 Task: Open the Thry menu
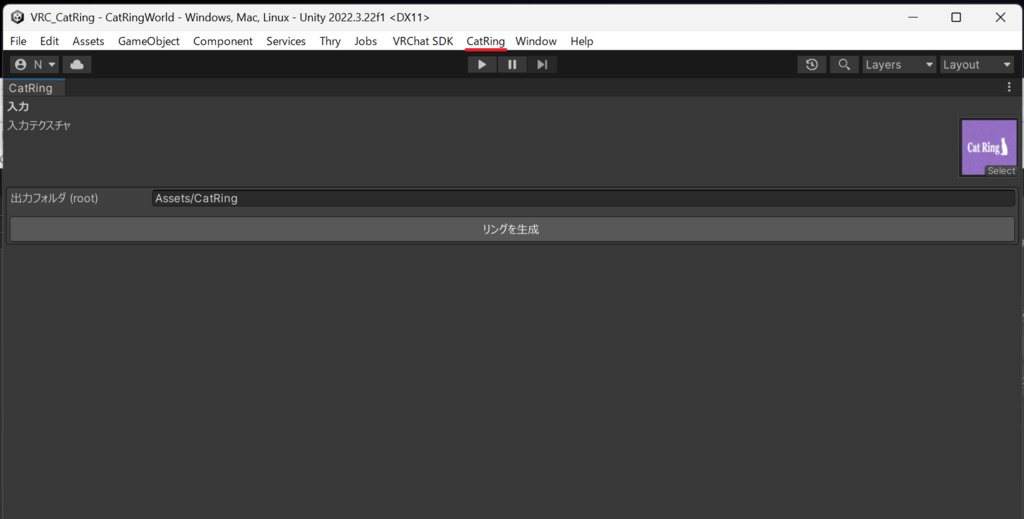pos(330,41)
